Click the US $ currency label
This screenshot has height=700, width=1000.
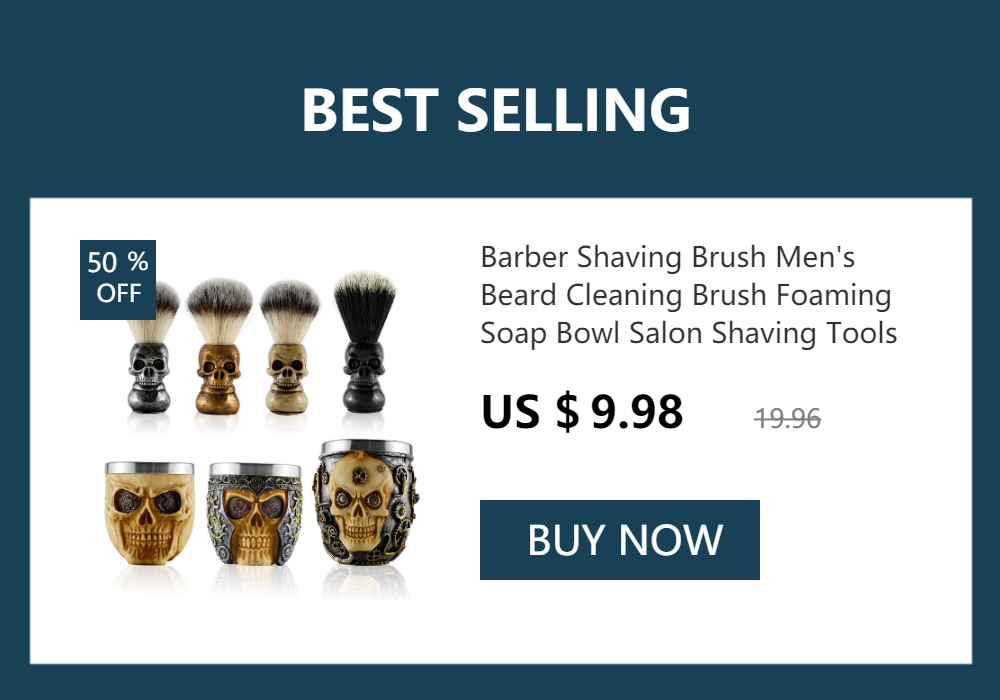(531, 412)
